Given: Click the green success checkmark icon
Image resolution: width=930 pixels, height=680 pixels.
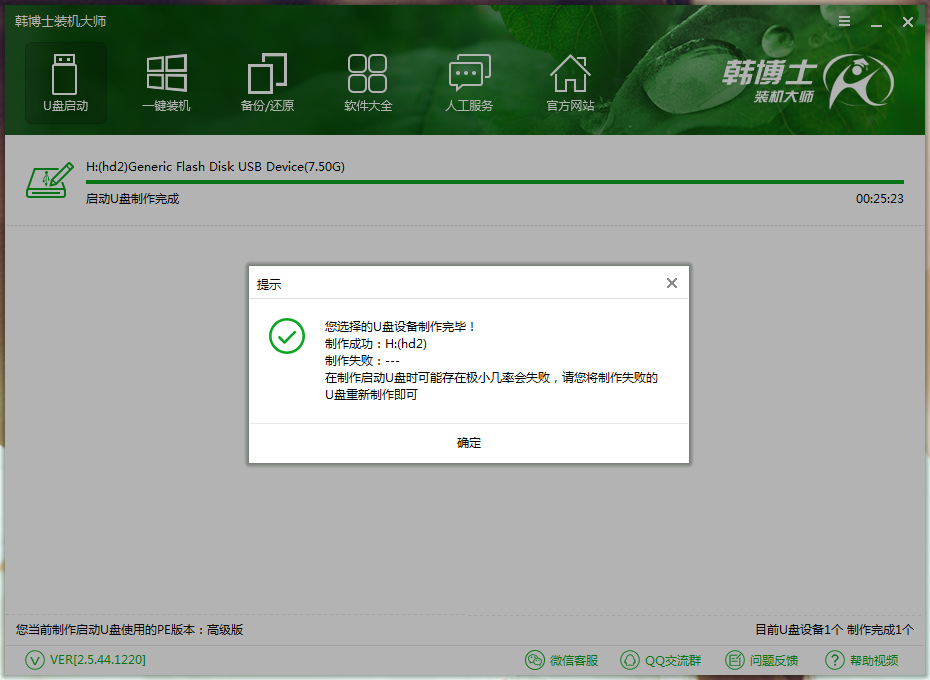Looking at the screenshot, I should click(287, 336).
